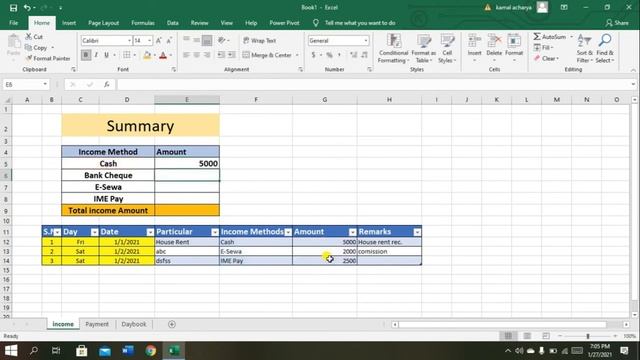The width and height of the screenshot is (640, 360).
Task: Toggle Italic formatting
Action: tap(96, 55)
